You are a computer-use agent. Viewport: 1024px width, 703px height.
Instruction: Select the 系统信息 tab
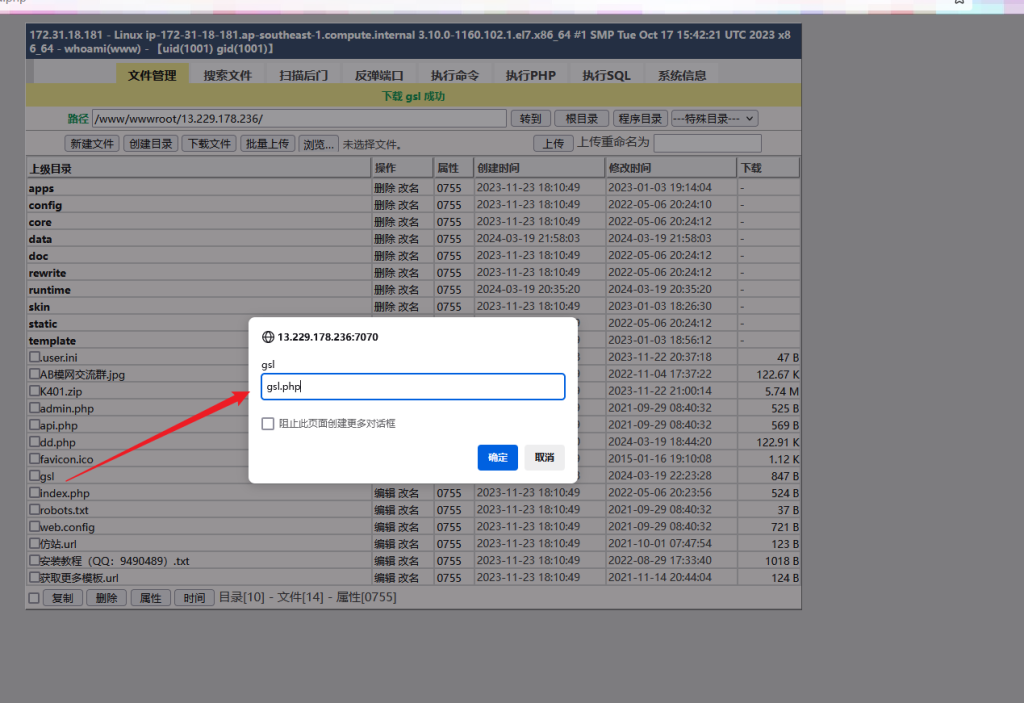(681, 75)
